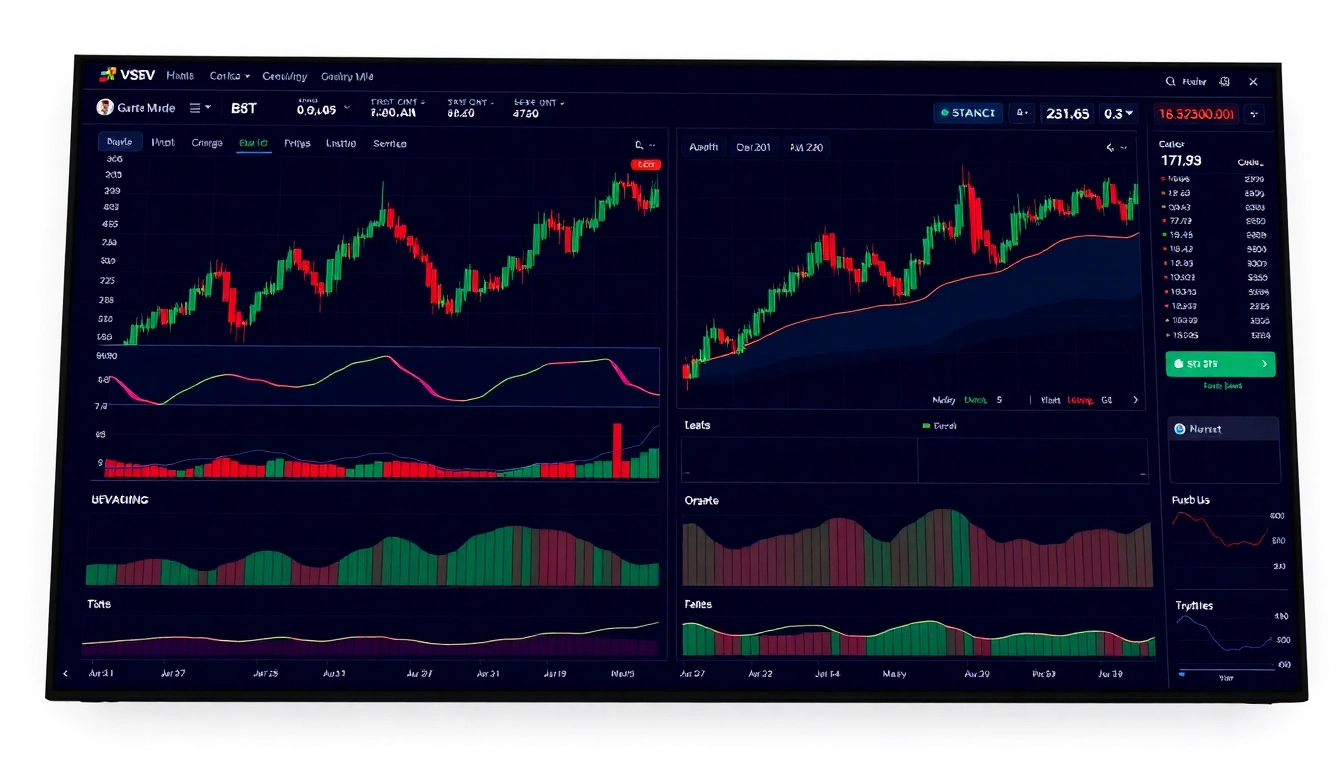Screen dimensions: 1344x768
Task: Click the red 16.32300.001 price button
Action: (x=1196, y=114)
